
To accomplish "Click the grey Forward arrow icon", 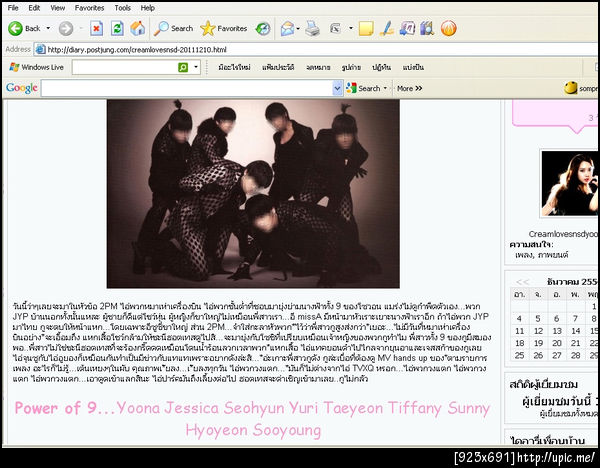I will pos(66,28).
